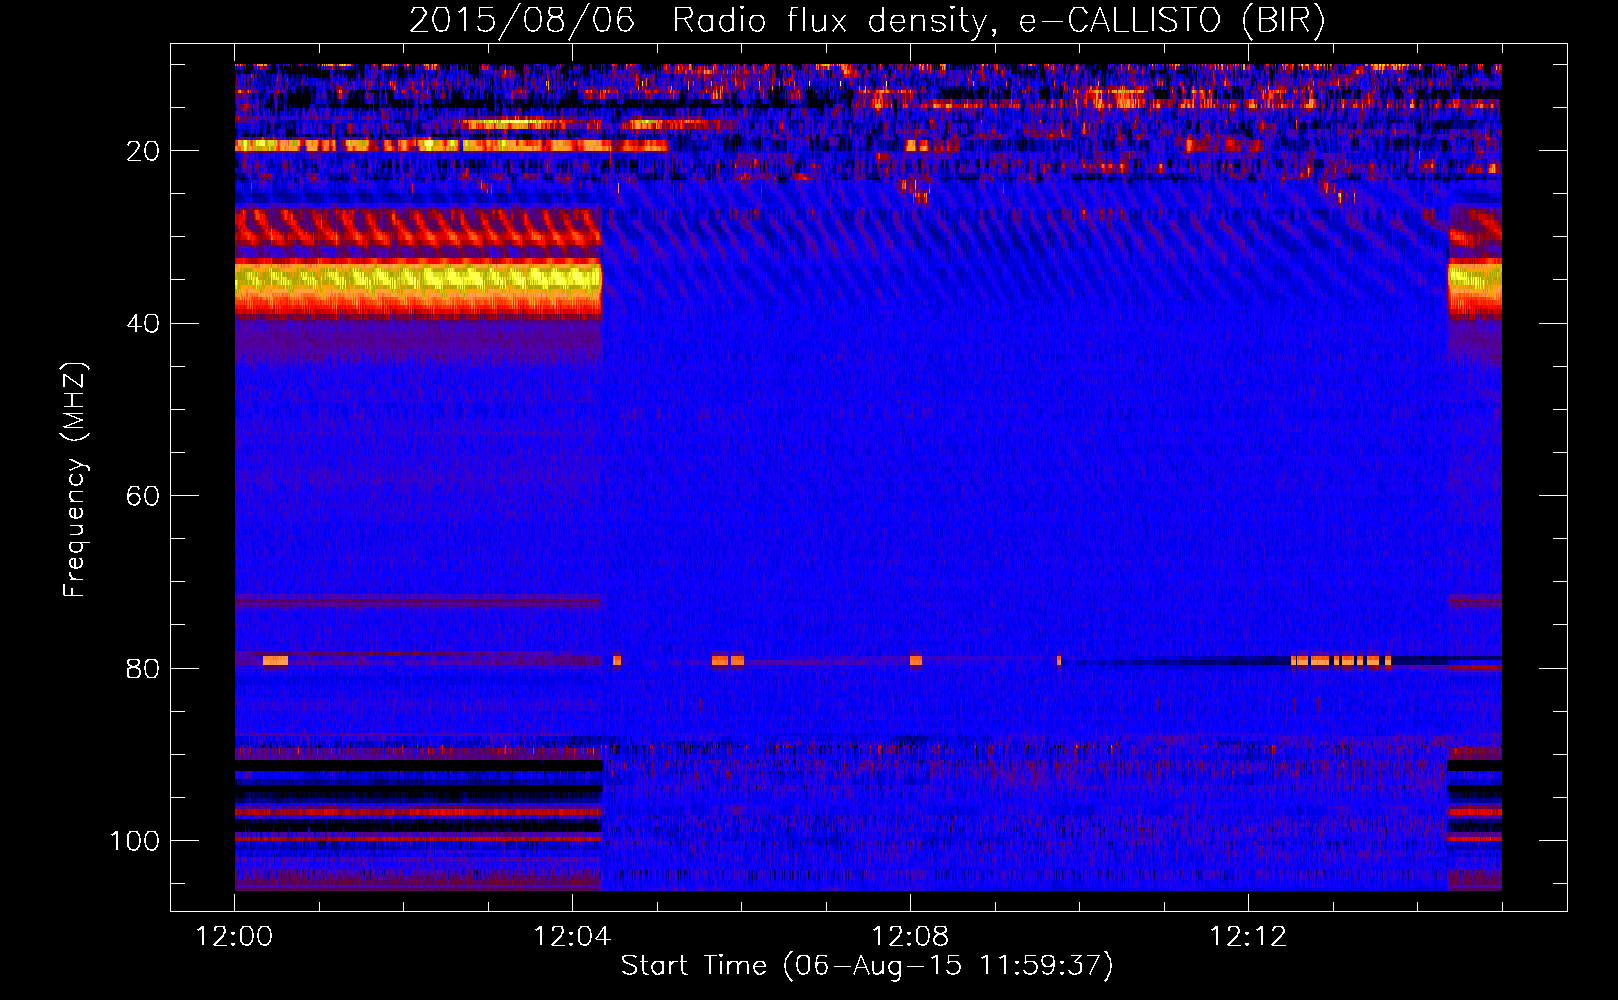Select the "100" frequency tick label

tap(135, 841)
